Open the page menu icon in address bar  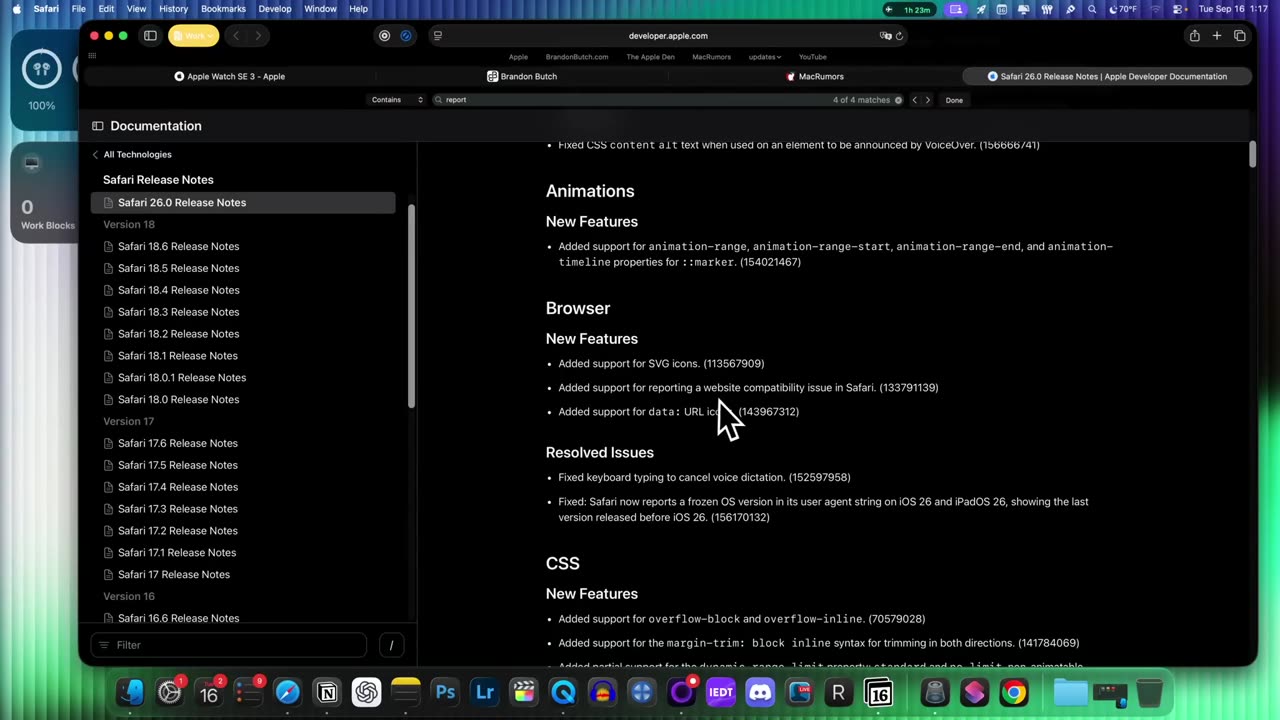point(437,36)
